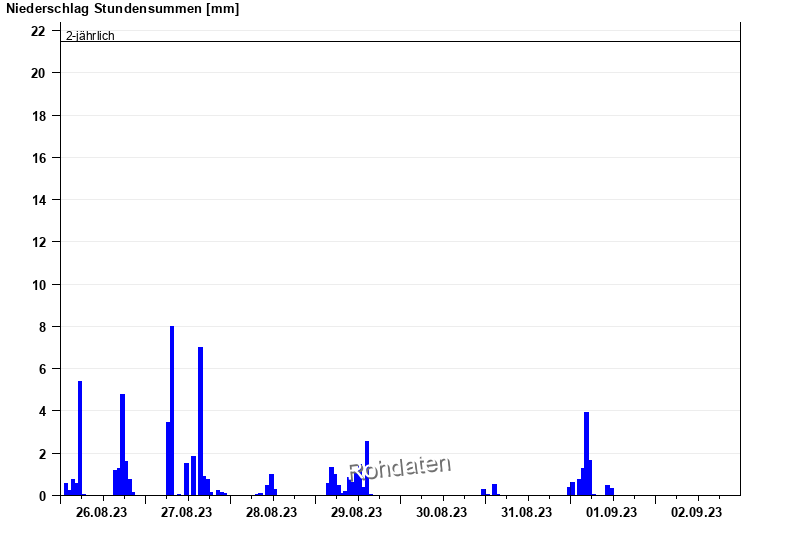Click the date label 31.08.23
The width and height of the screenshot is (800, 550).
coord(527,513)
